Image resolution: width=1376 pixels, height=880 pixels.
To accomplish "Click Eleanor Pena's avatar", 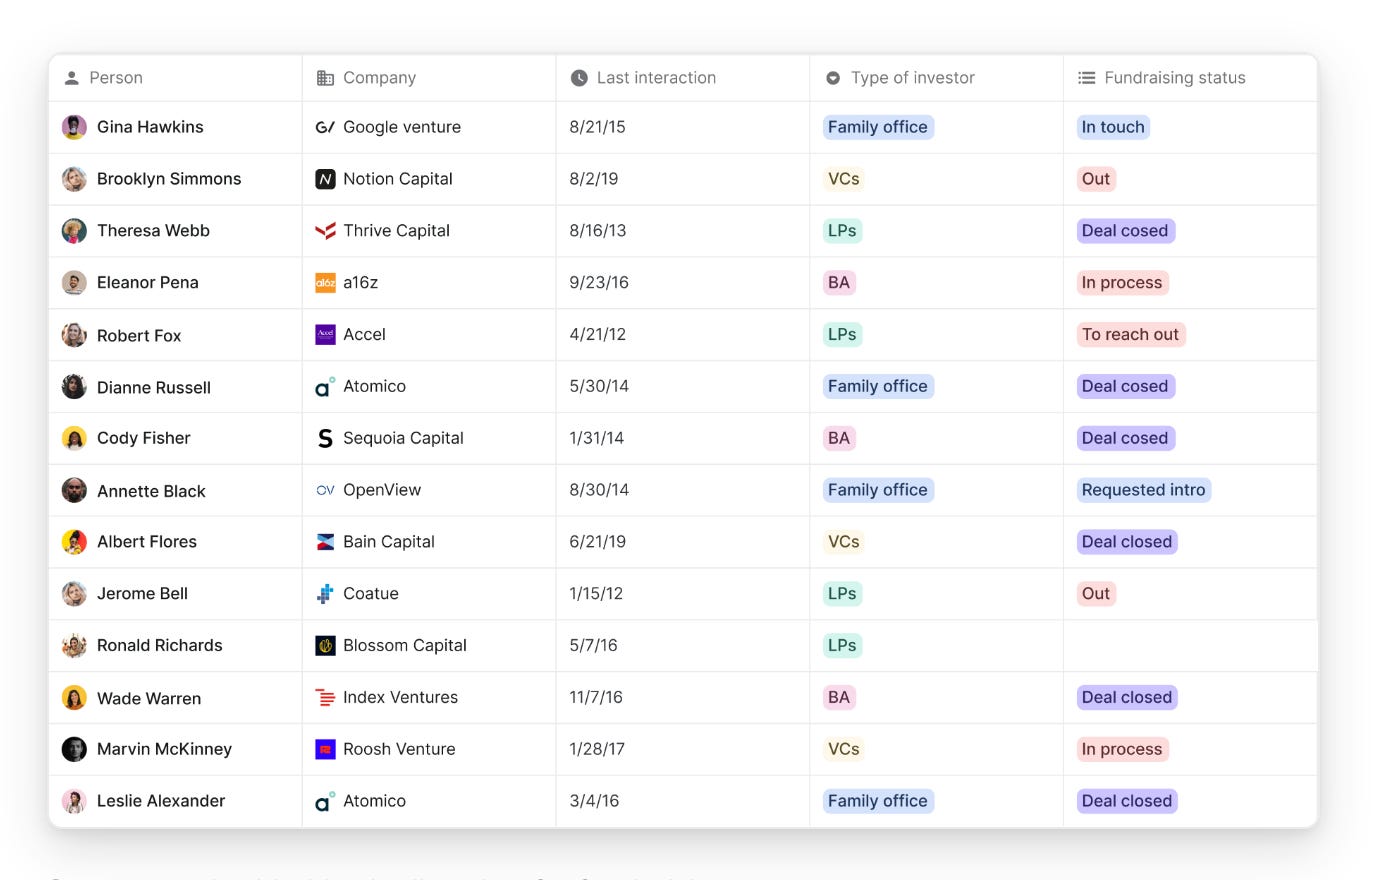I will tap(74, 283).
